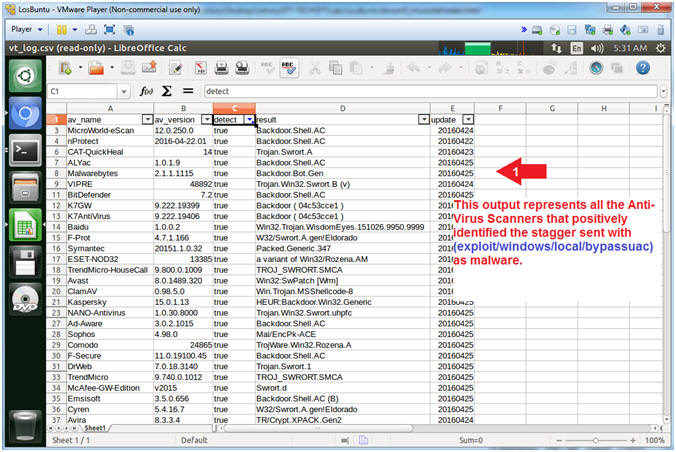
Task: Click the Open folder toolbar icon
Action: pyautogui.click(x=96, y=68)
